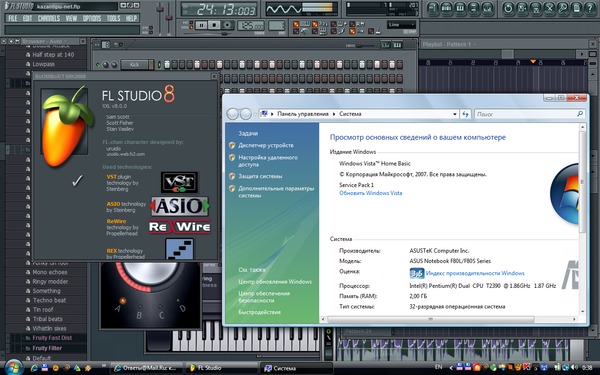Open the VIEW menu
The height and width of the screenshot is (375, 600).
[71, 18]
